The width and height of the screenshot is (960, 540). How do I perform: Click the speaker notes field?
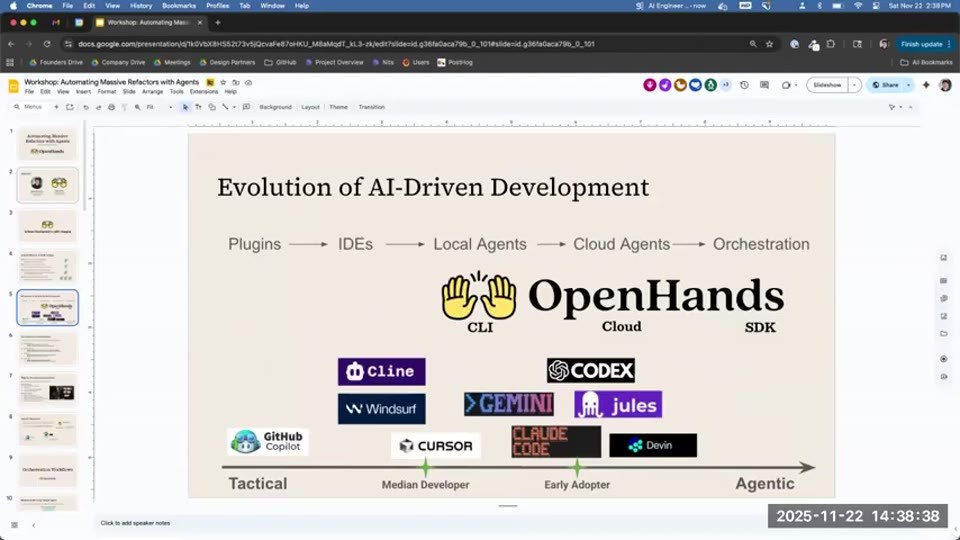tap(508, 523)
